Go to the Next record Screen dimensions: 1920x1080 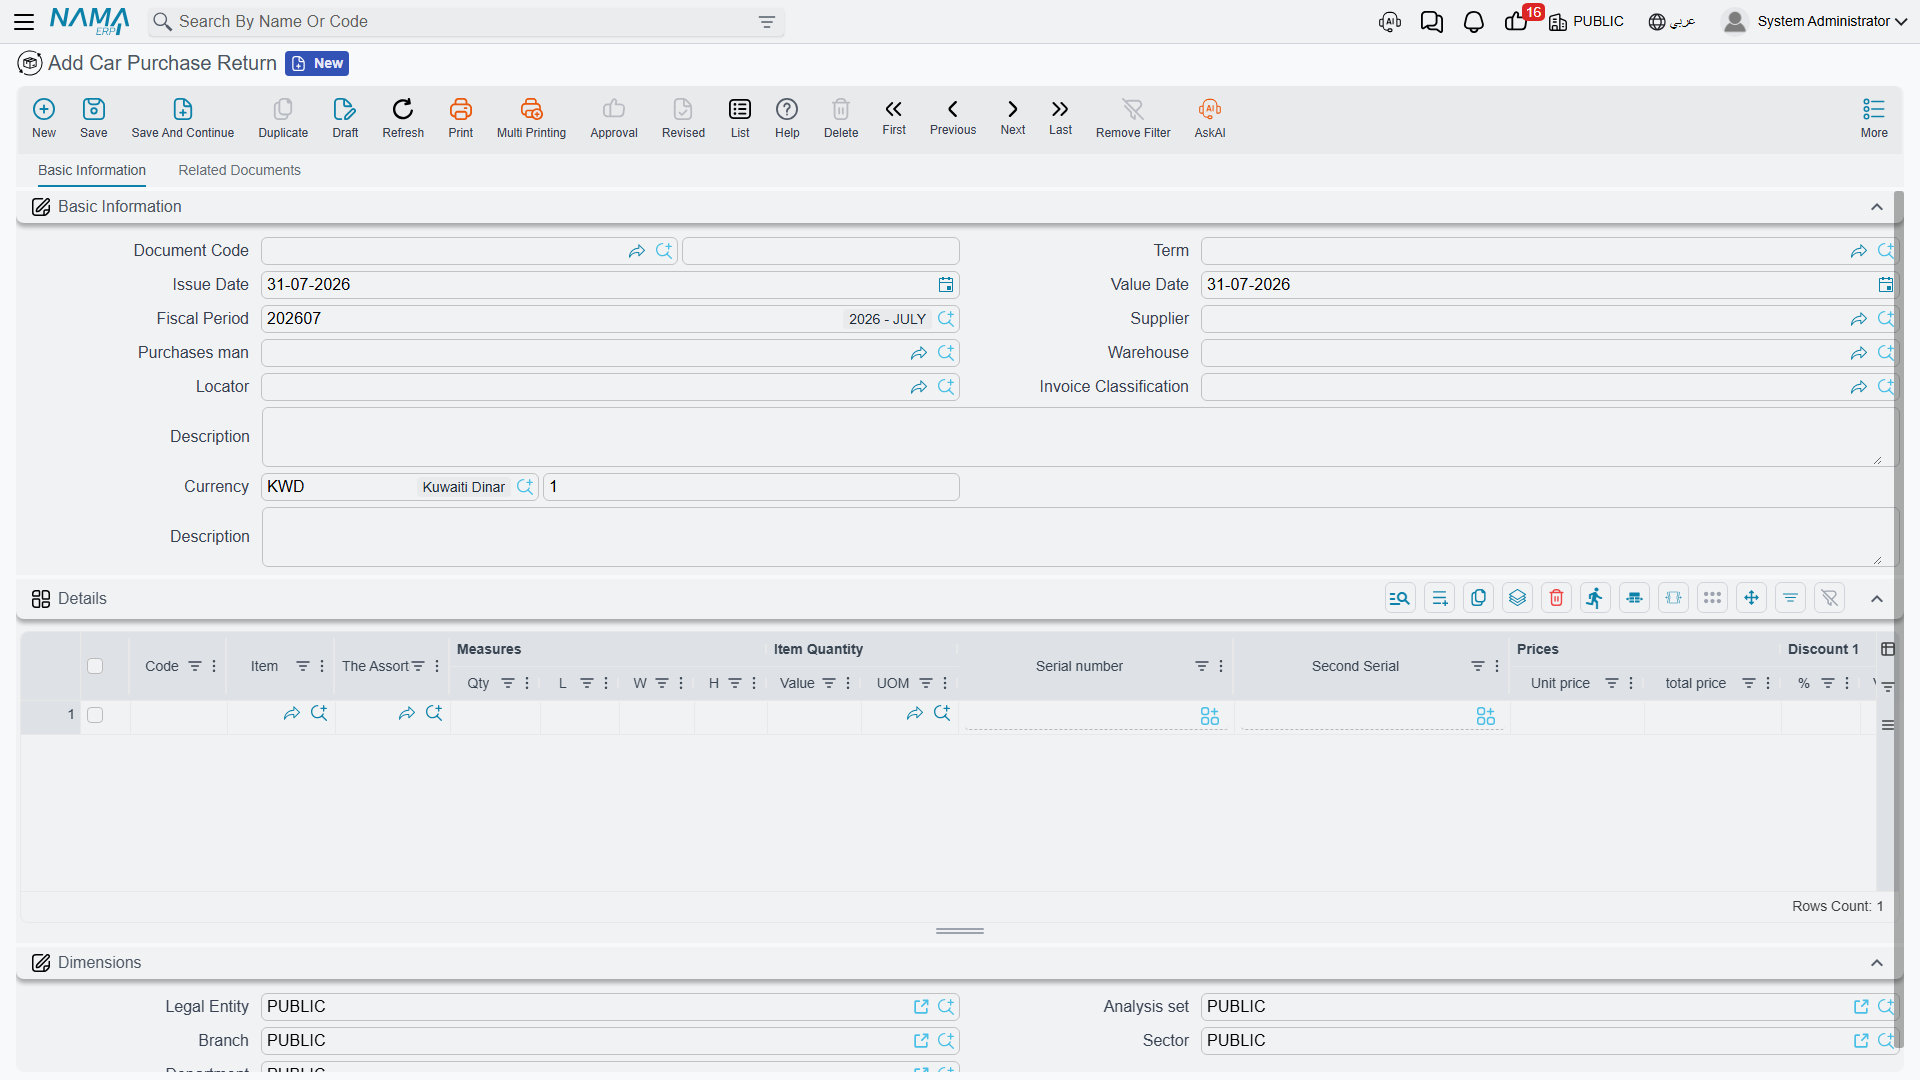(x=1013, y=117)
